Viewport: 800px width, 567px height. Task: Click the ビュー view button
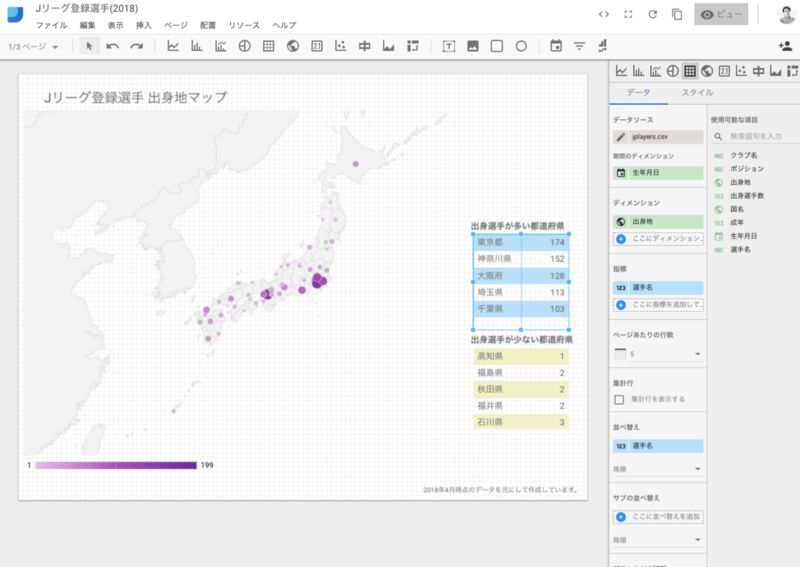[721, 14]
